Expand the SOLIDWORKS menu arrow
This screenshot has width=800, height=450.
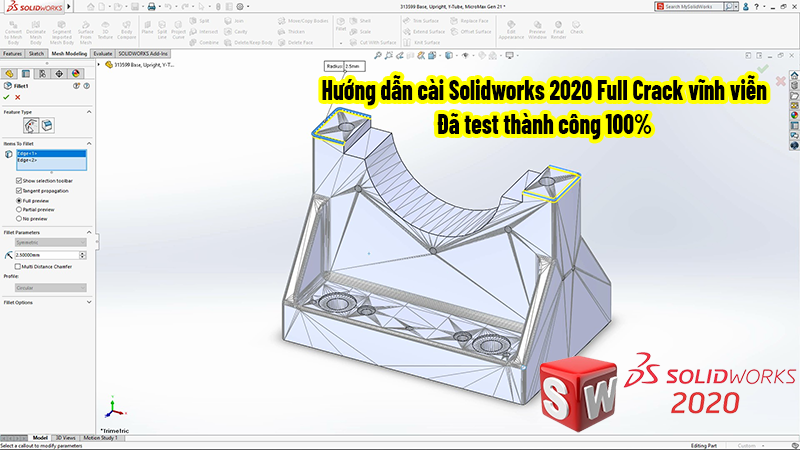click(x=69, y=7)
